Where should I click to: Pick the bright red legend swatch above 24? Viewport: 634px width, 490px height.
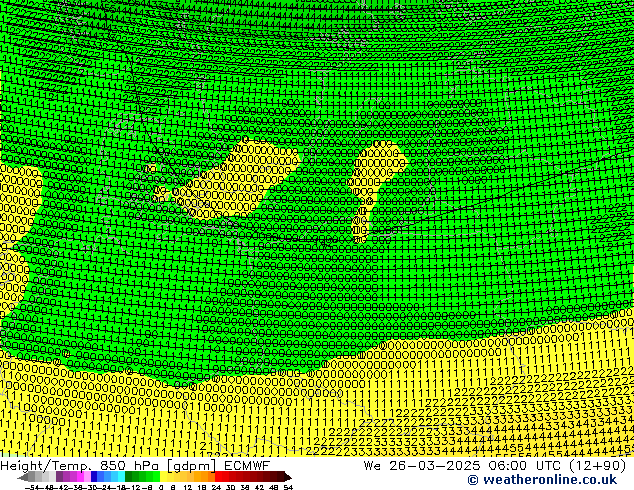(x=218, y=476)
